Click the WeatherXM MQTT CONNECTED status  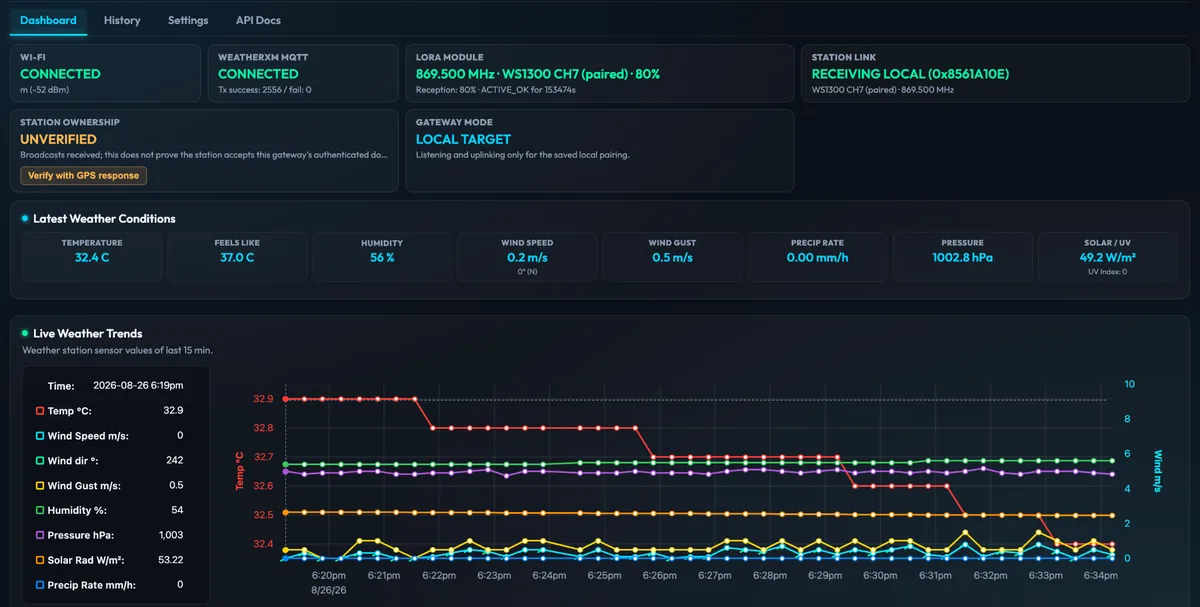click(x=258, y=74)
